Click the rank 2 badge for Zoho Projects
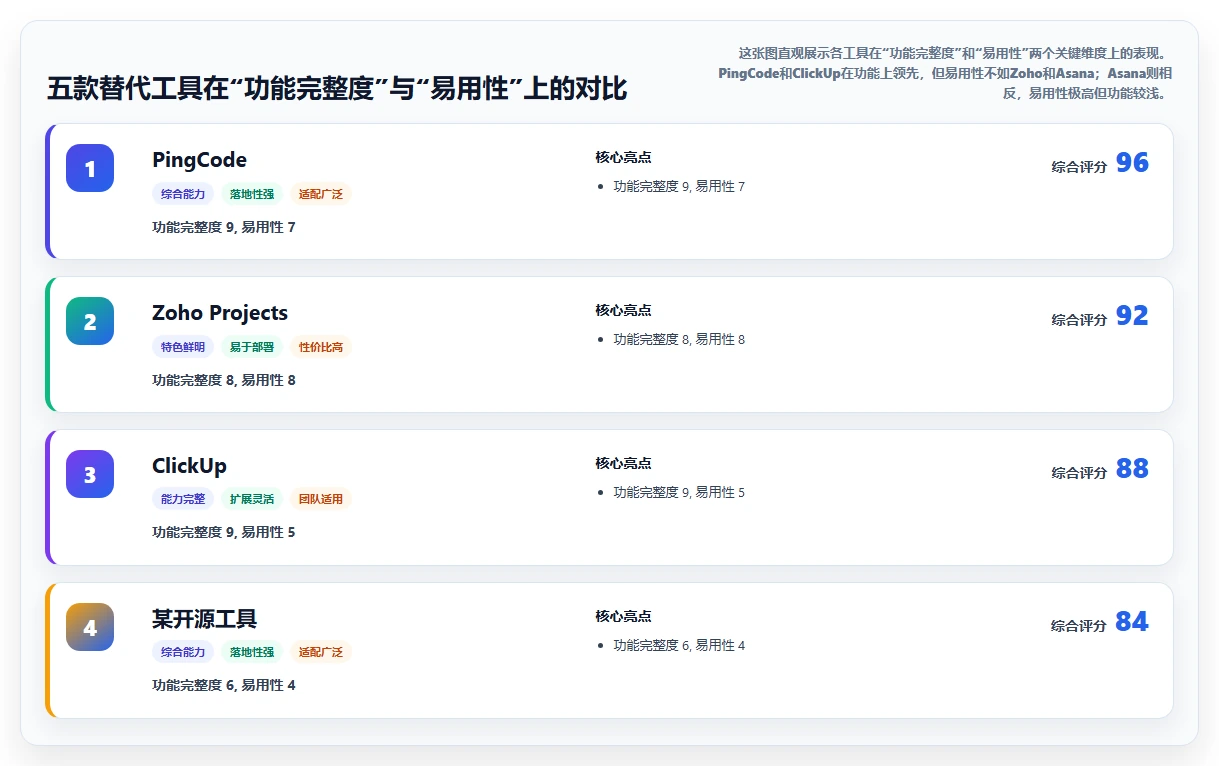The height and width of the screenshot is (766, 1219). coord(90,321)
